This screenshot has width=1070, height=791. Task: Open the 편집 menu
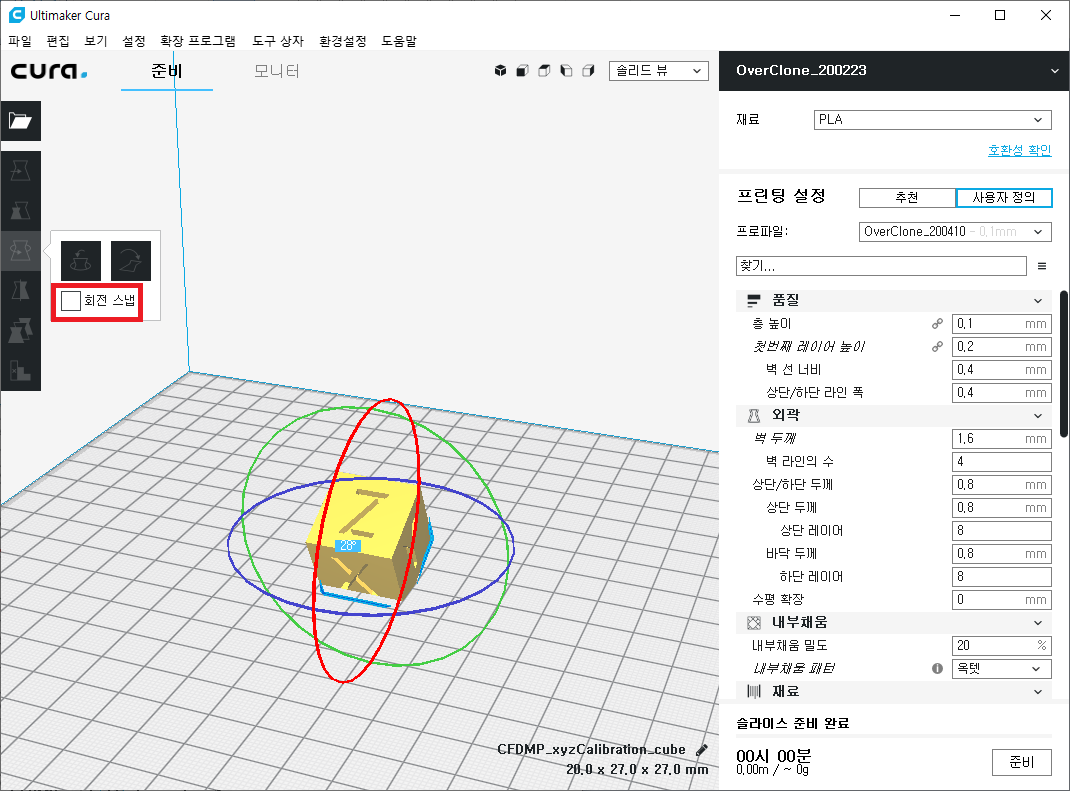(x=58, y=41)
